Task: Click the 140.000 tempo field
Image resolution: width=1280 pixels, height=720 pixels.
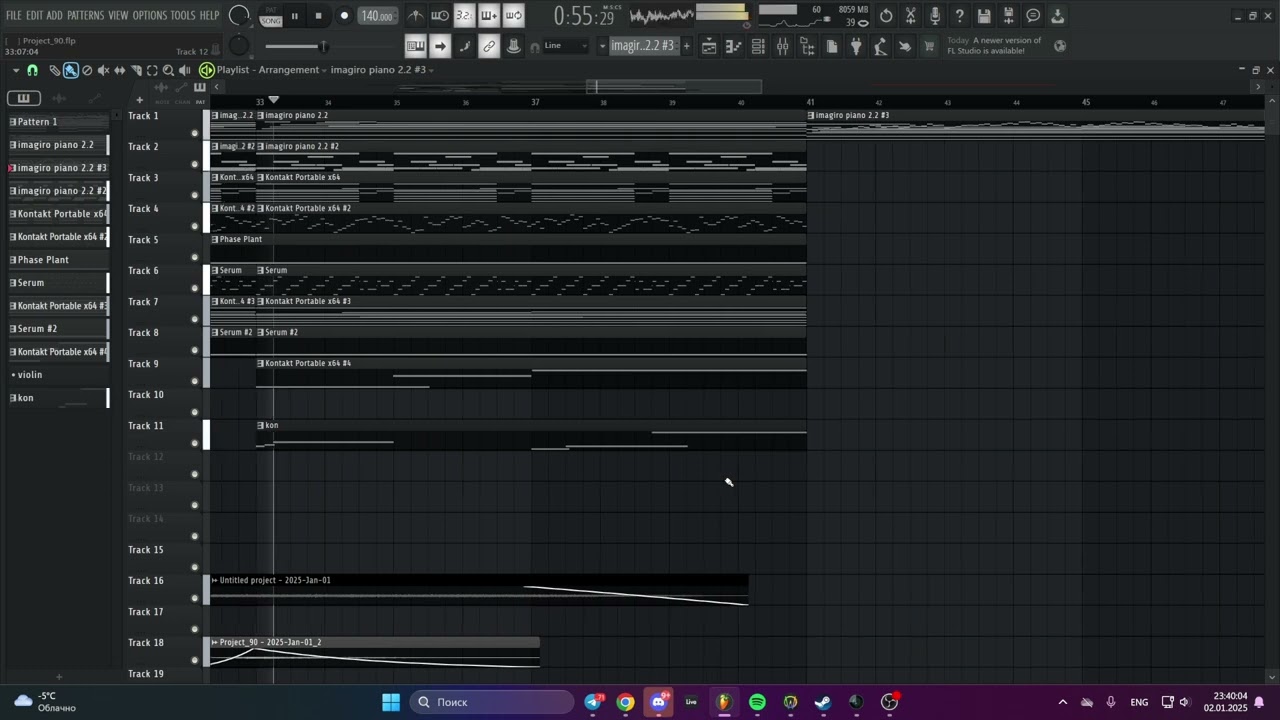Action: [x=376, y=16]
